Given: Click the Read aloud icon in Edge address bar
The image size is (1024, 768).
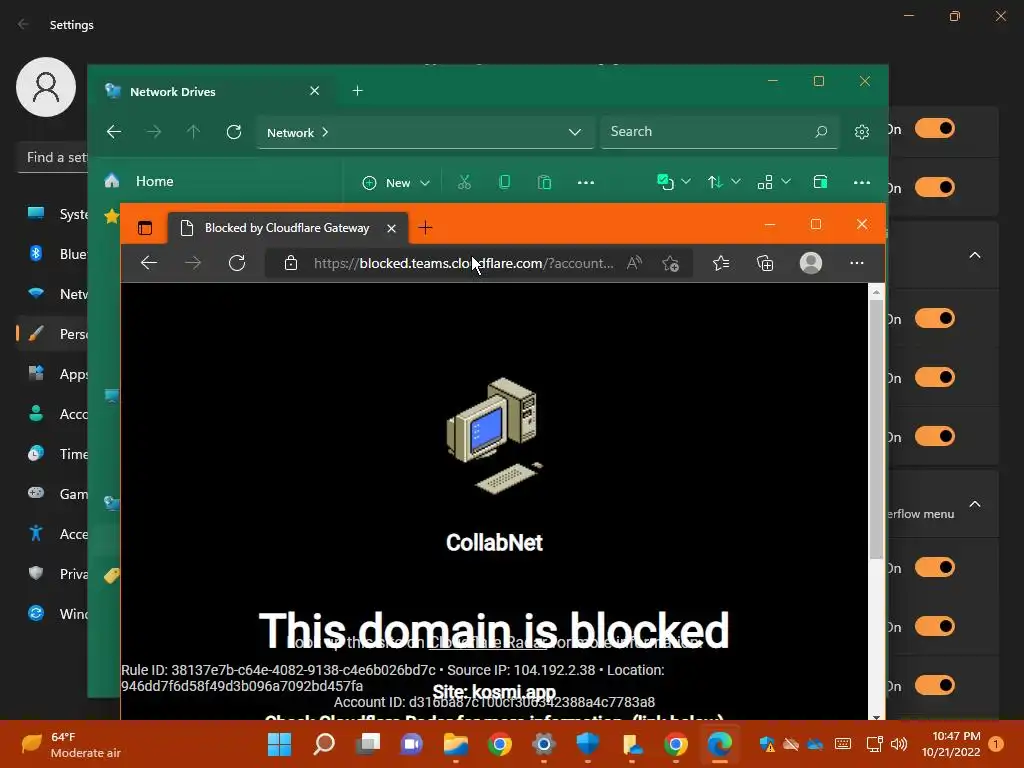Looking at the screenshot, I should click(633, 263).
